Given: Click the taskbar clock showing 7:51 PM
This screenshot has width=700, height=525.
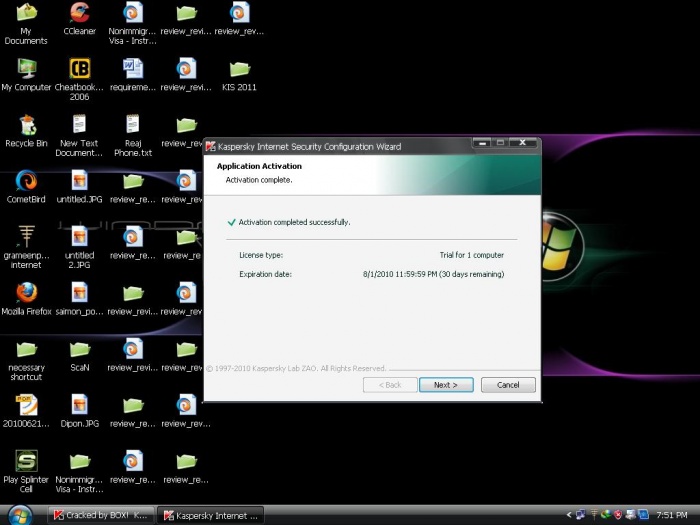Looking at the screenshot, I should [672, 515].
